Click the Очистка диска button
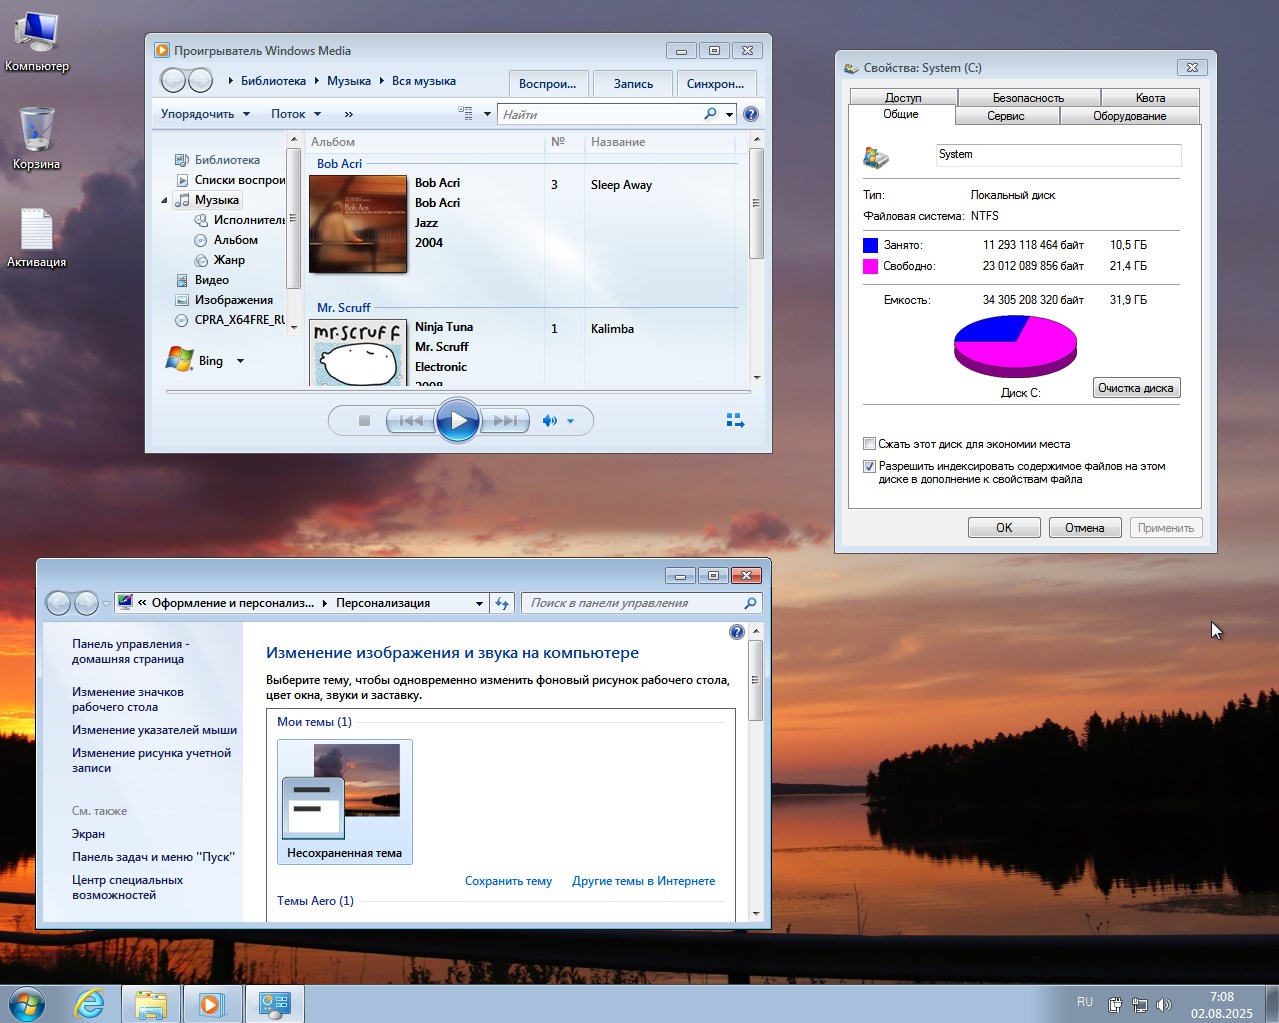The height and width of the screenshot is (1023, 1279). pyautogui.click(x=1136, y=388)
